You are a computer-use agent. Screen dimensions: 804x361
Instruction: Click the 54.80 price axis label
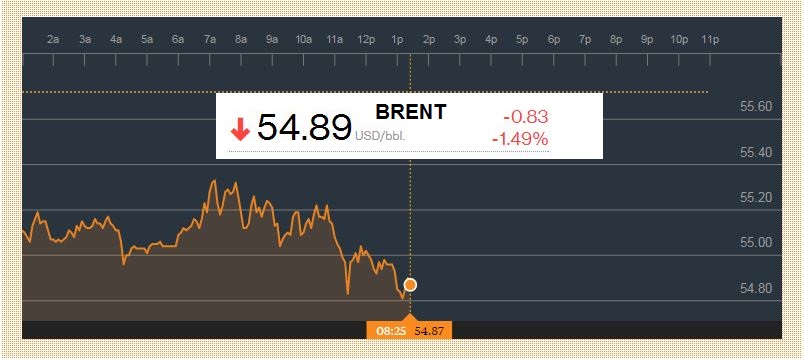(756, 288)
